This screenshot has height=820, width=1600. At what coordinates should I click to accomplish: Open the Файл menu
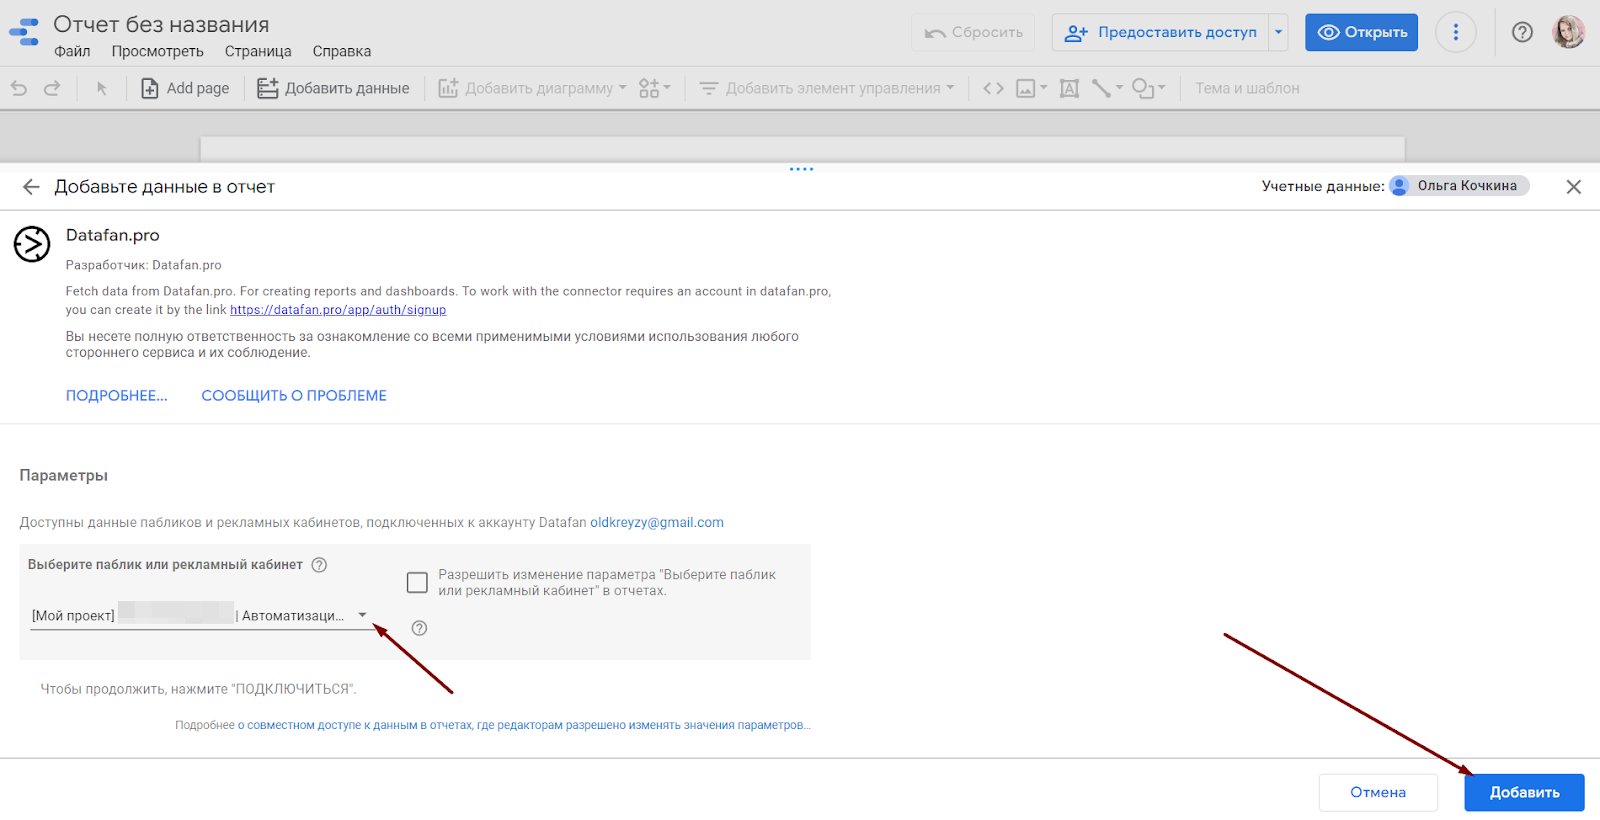[x=72, y=51]
